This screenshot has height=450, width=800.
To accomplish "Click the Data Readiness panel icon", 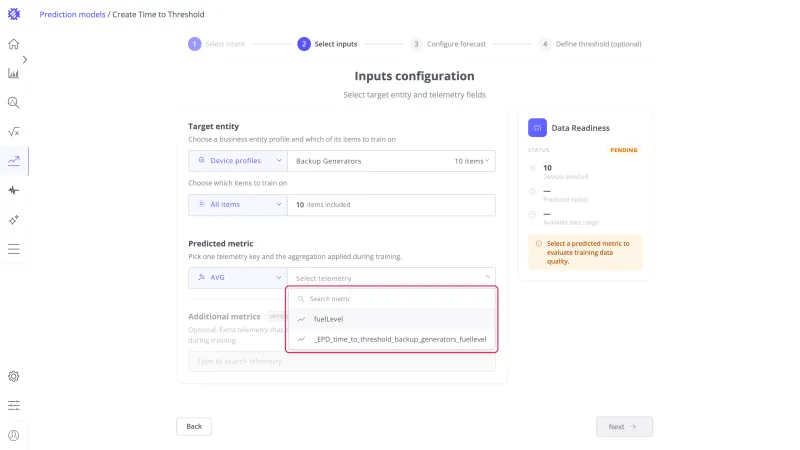I will click(537, 128).
